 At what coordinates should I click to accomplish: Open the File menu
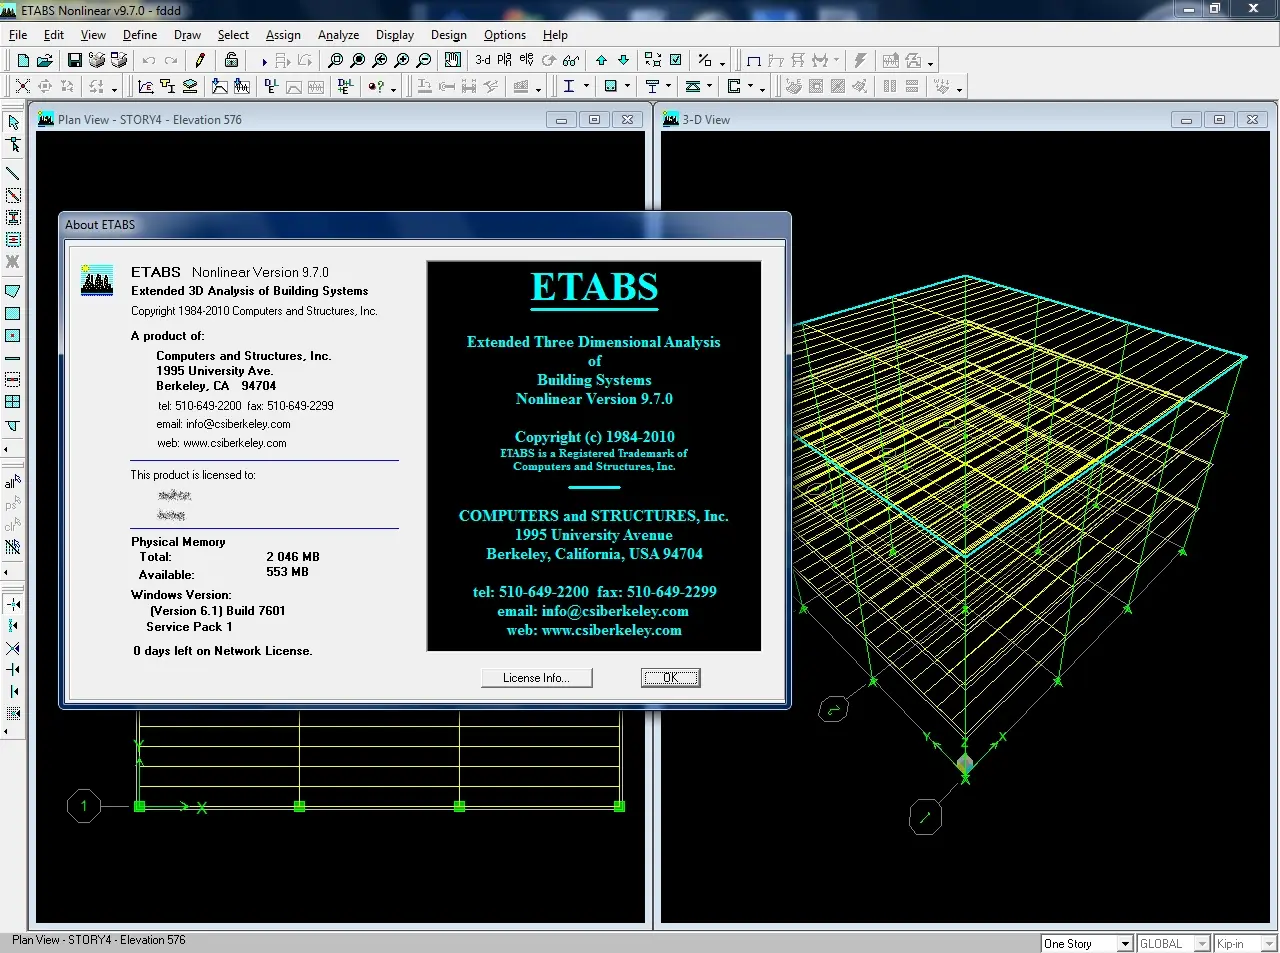pyautogui.click(x=18, y=34)
